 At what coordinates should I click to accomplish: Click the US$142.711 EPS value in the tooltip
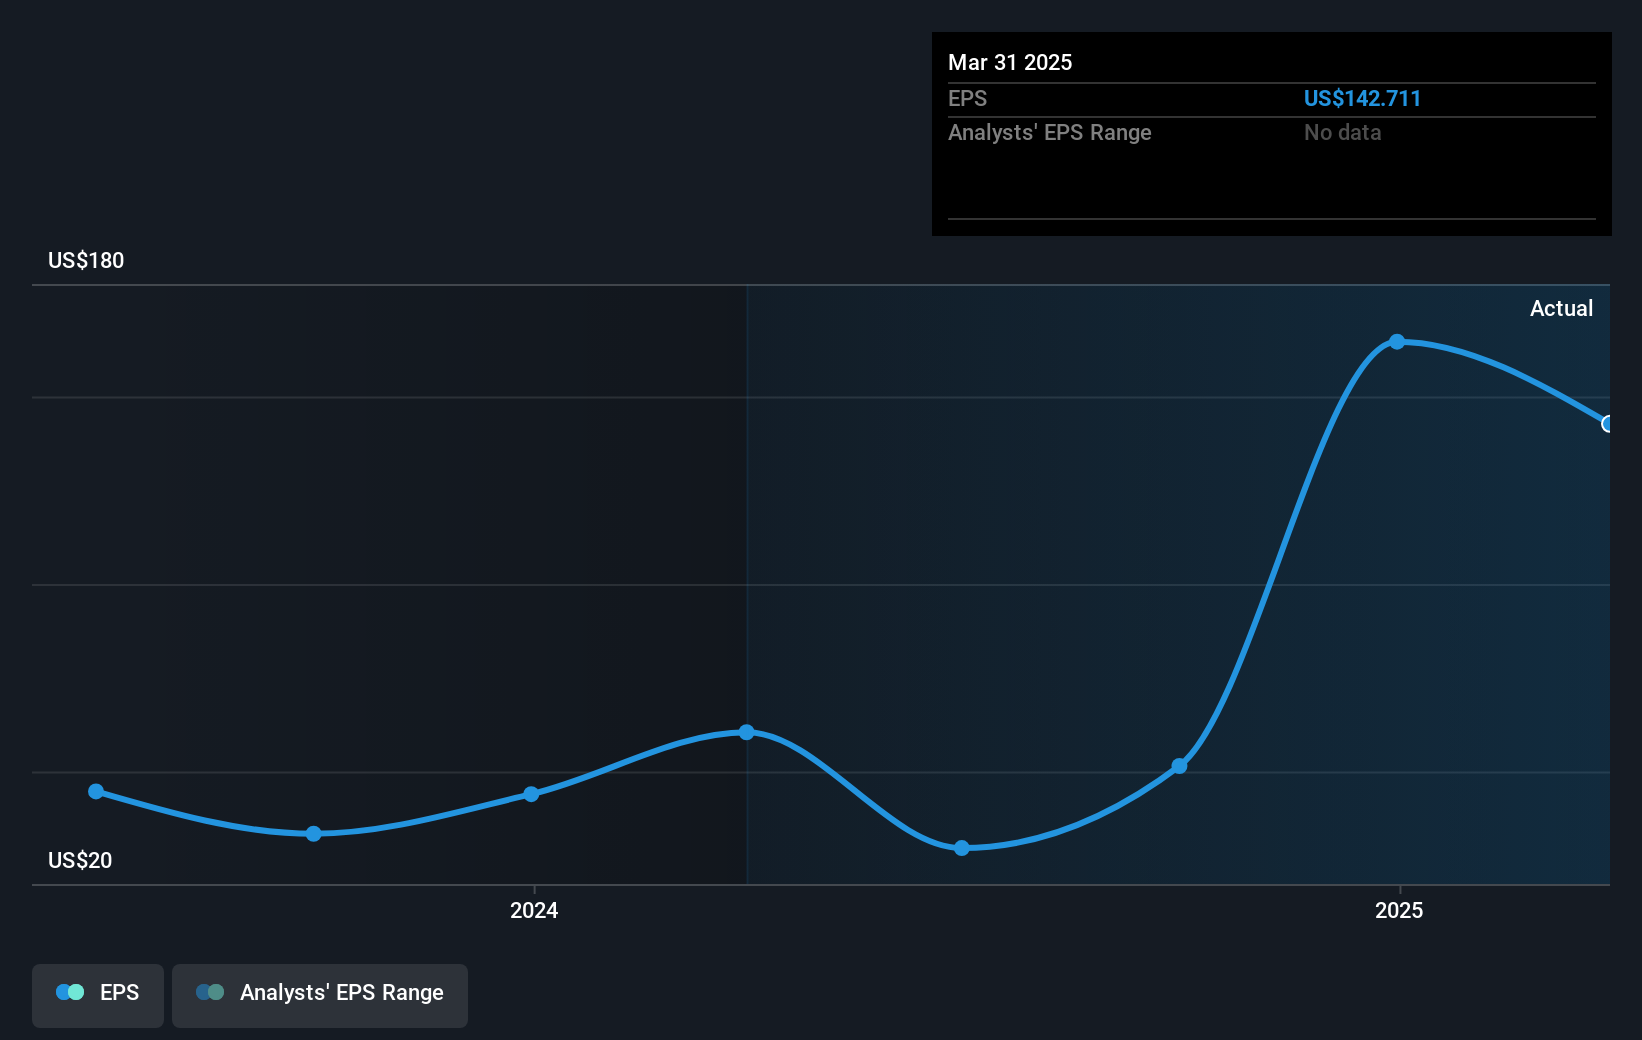(1362, 98)
